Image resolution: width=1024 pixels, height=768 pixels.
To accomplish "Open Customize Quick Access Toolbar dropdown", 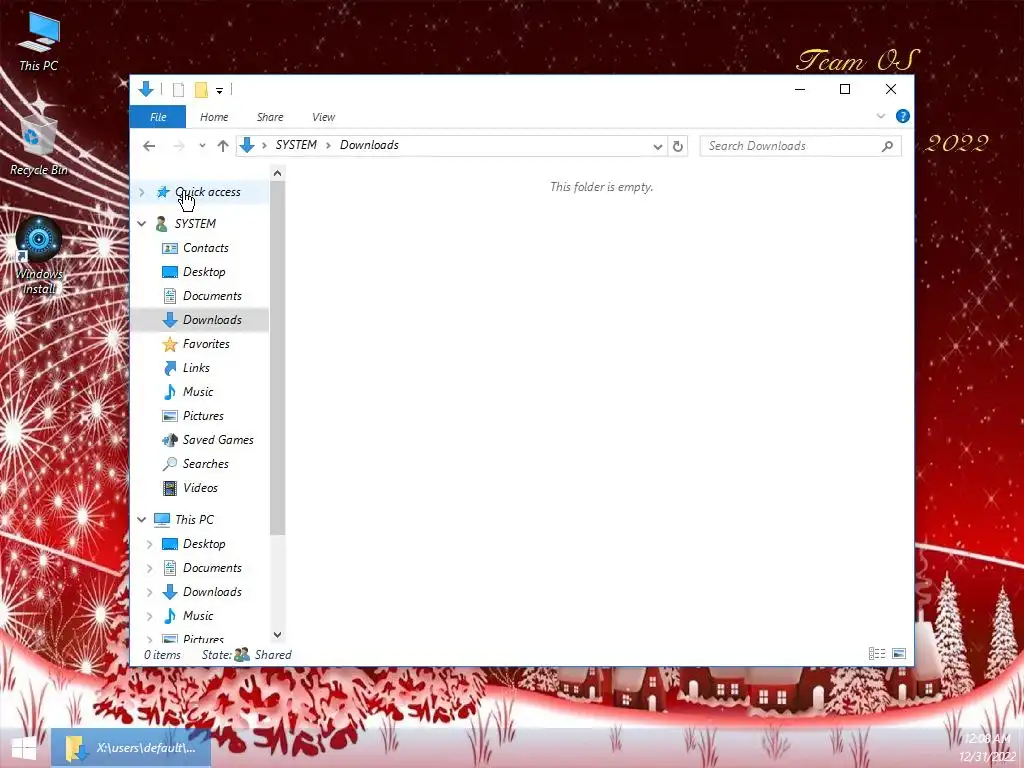I will (219, 91).
